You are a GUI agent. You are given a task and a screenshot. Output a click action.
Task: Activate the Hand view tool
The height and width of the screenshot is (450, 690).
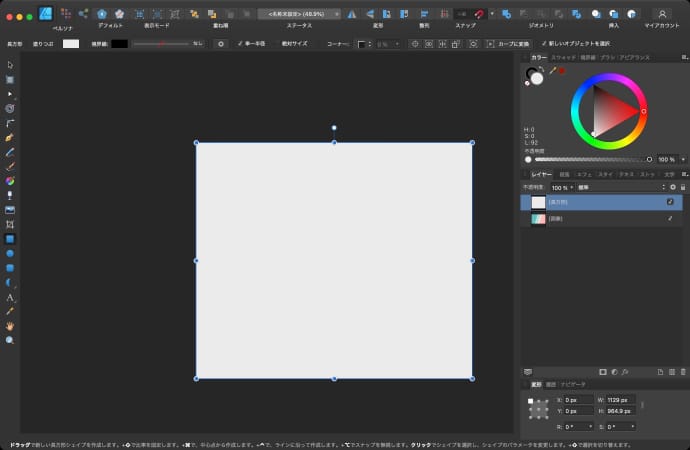click(x=10, y=326)
